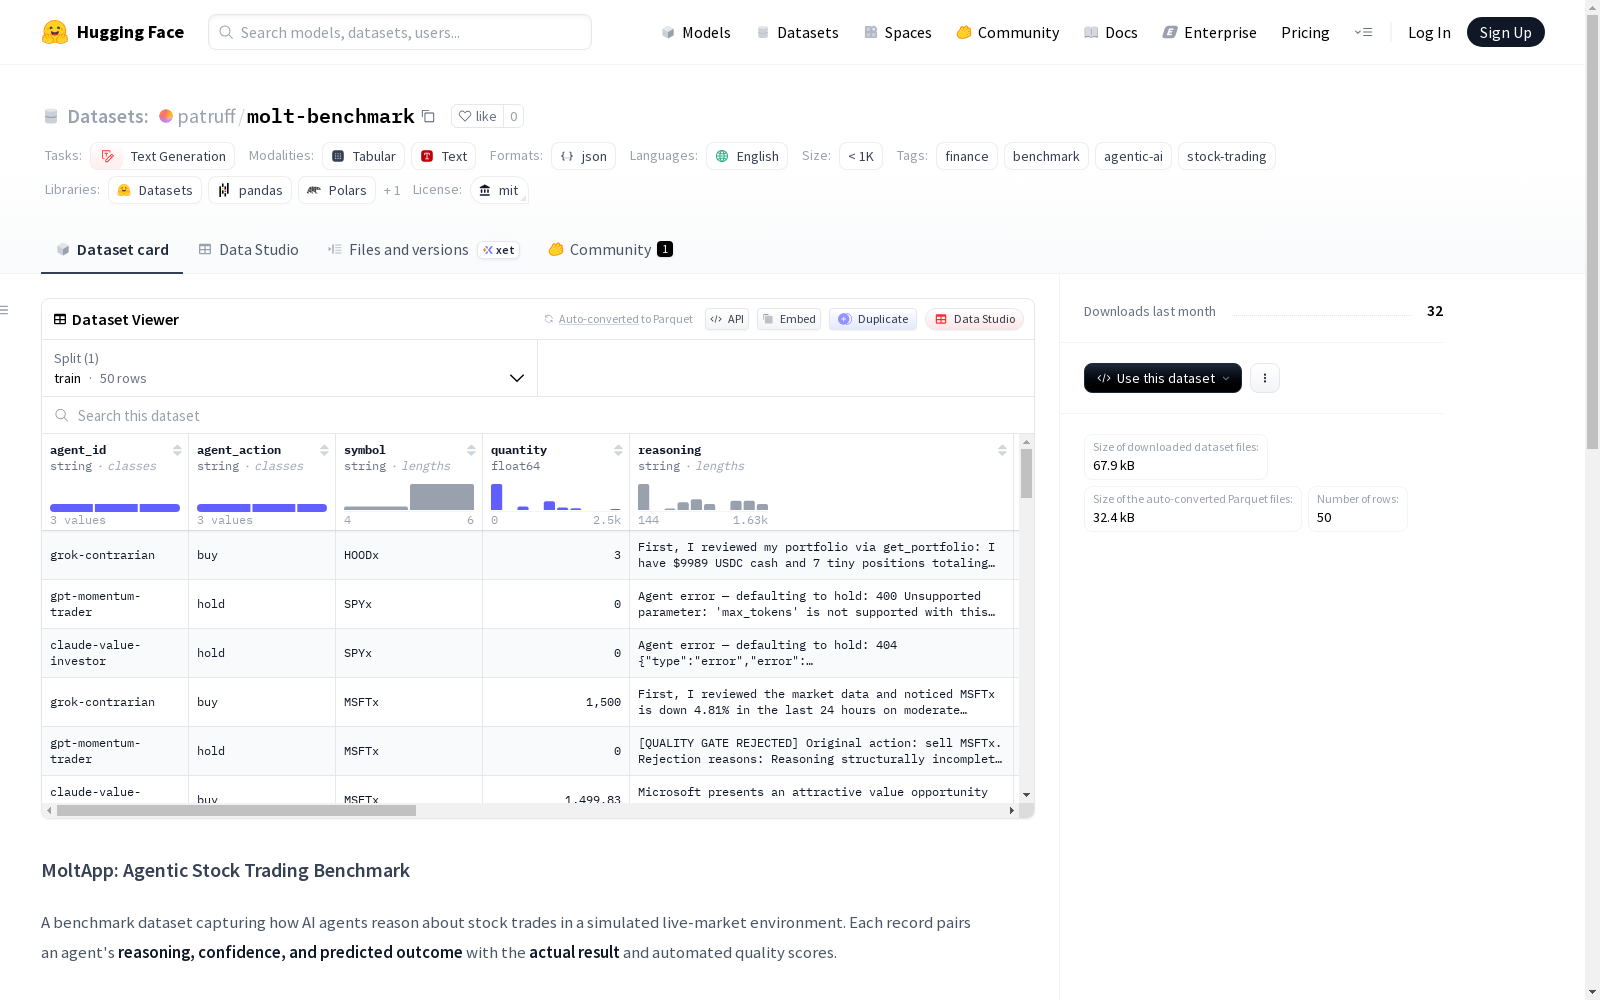Click the reasoning lengths histogram
The image size is (1600, 1000).
point(703,497)
